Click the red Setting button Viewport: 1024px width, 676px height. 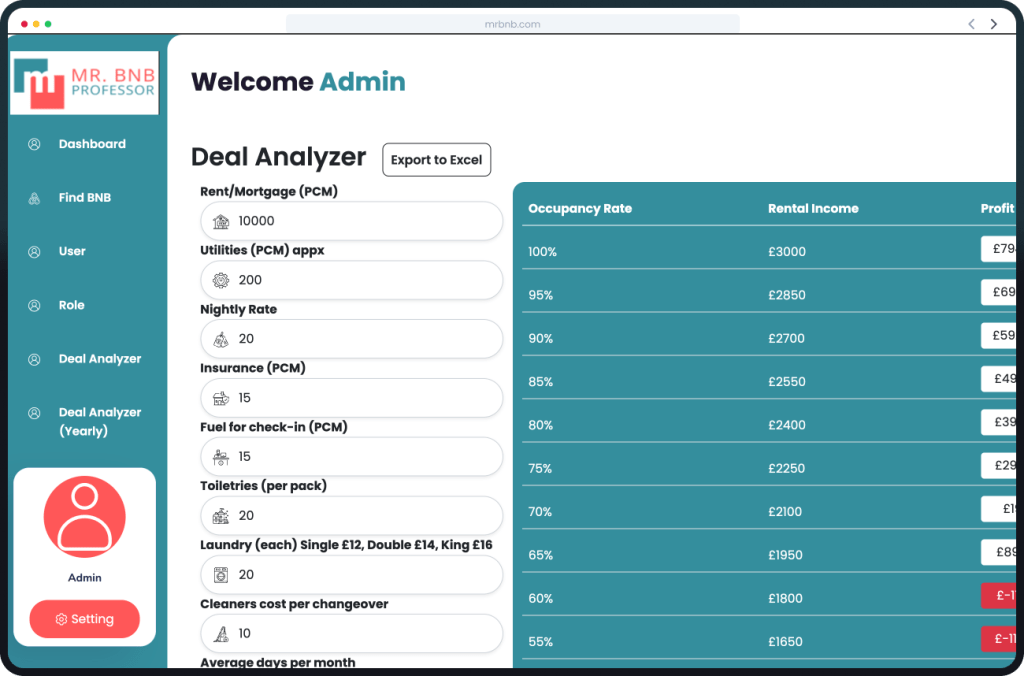85,619
